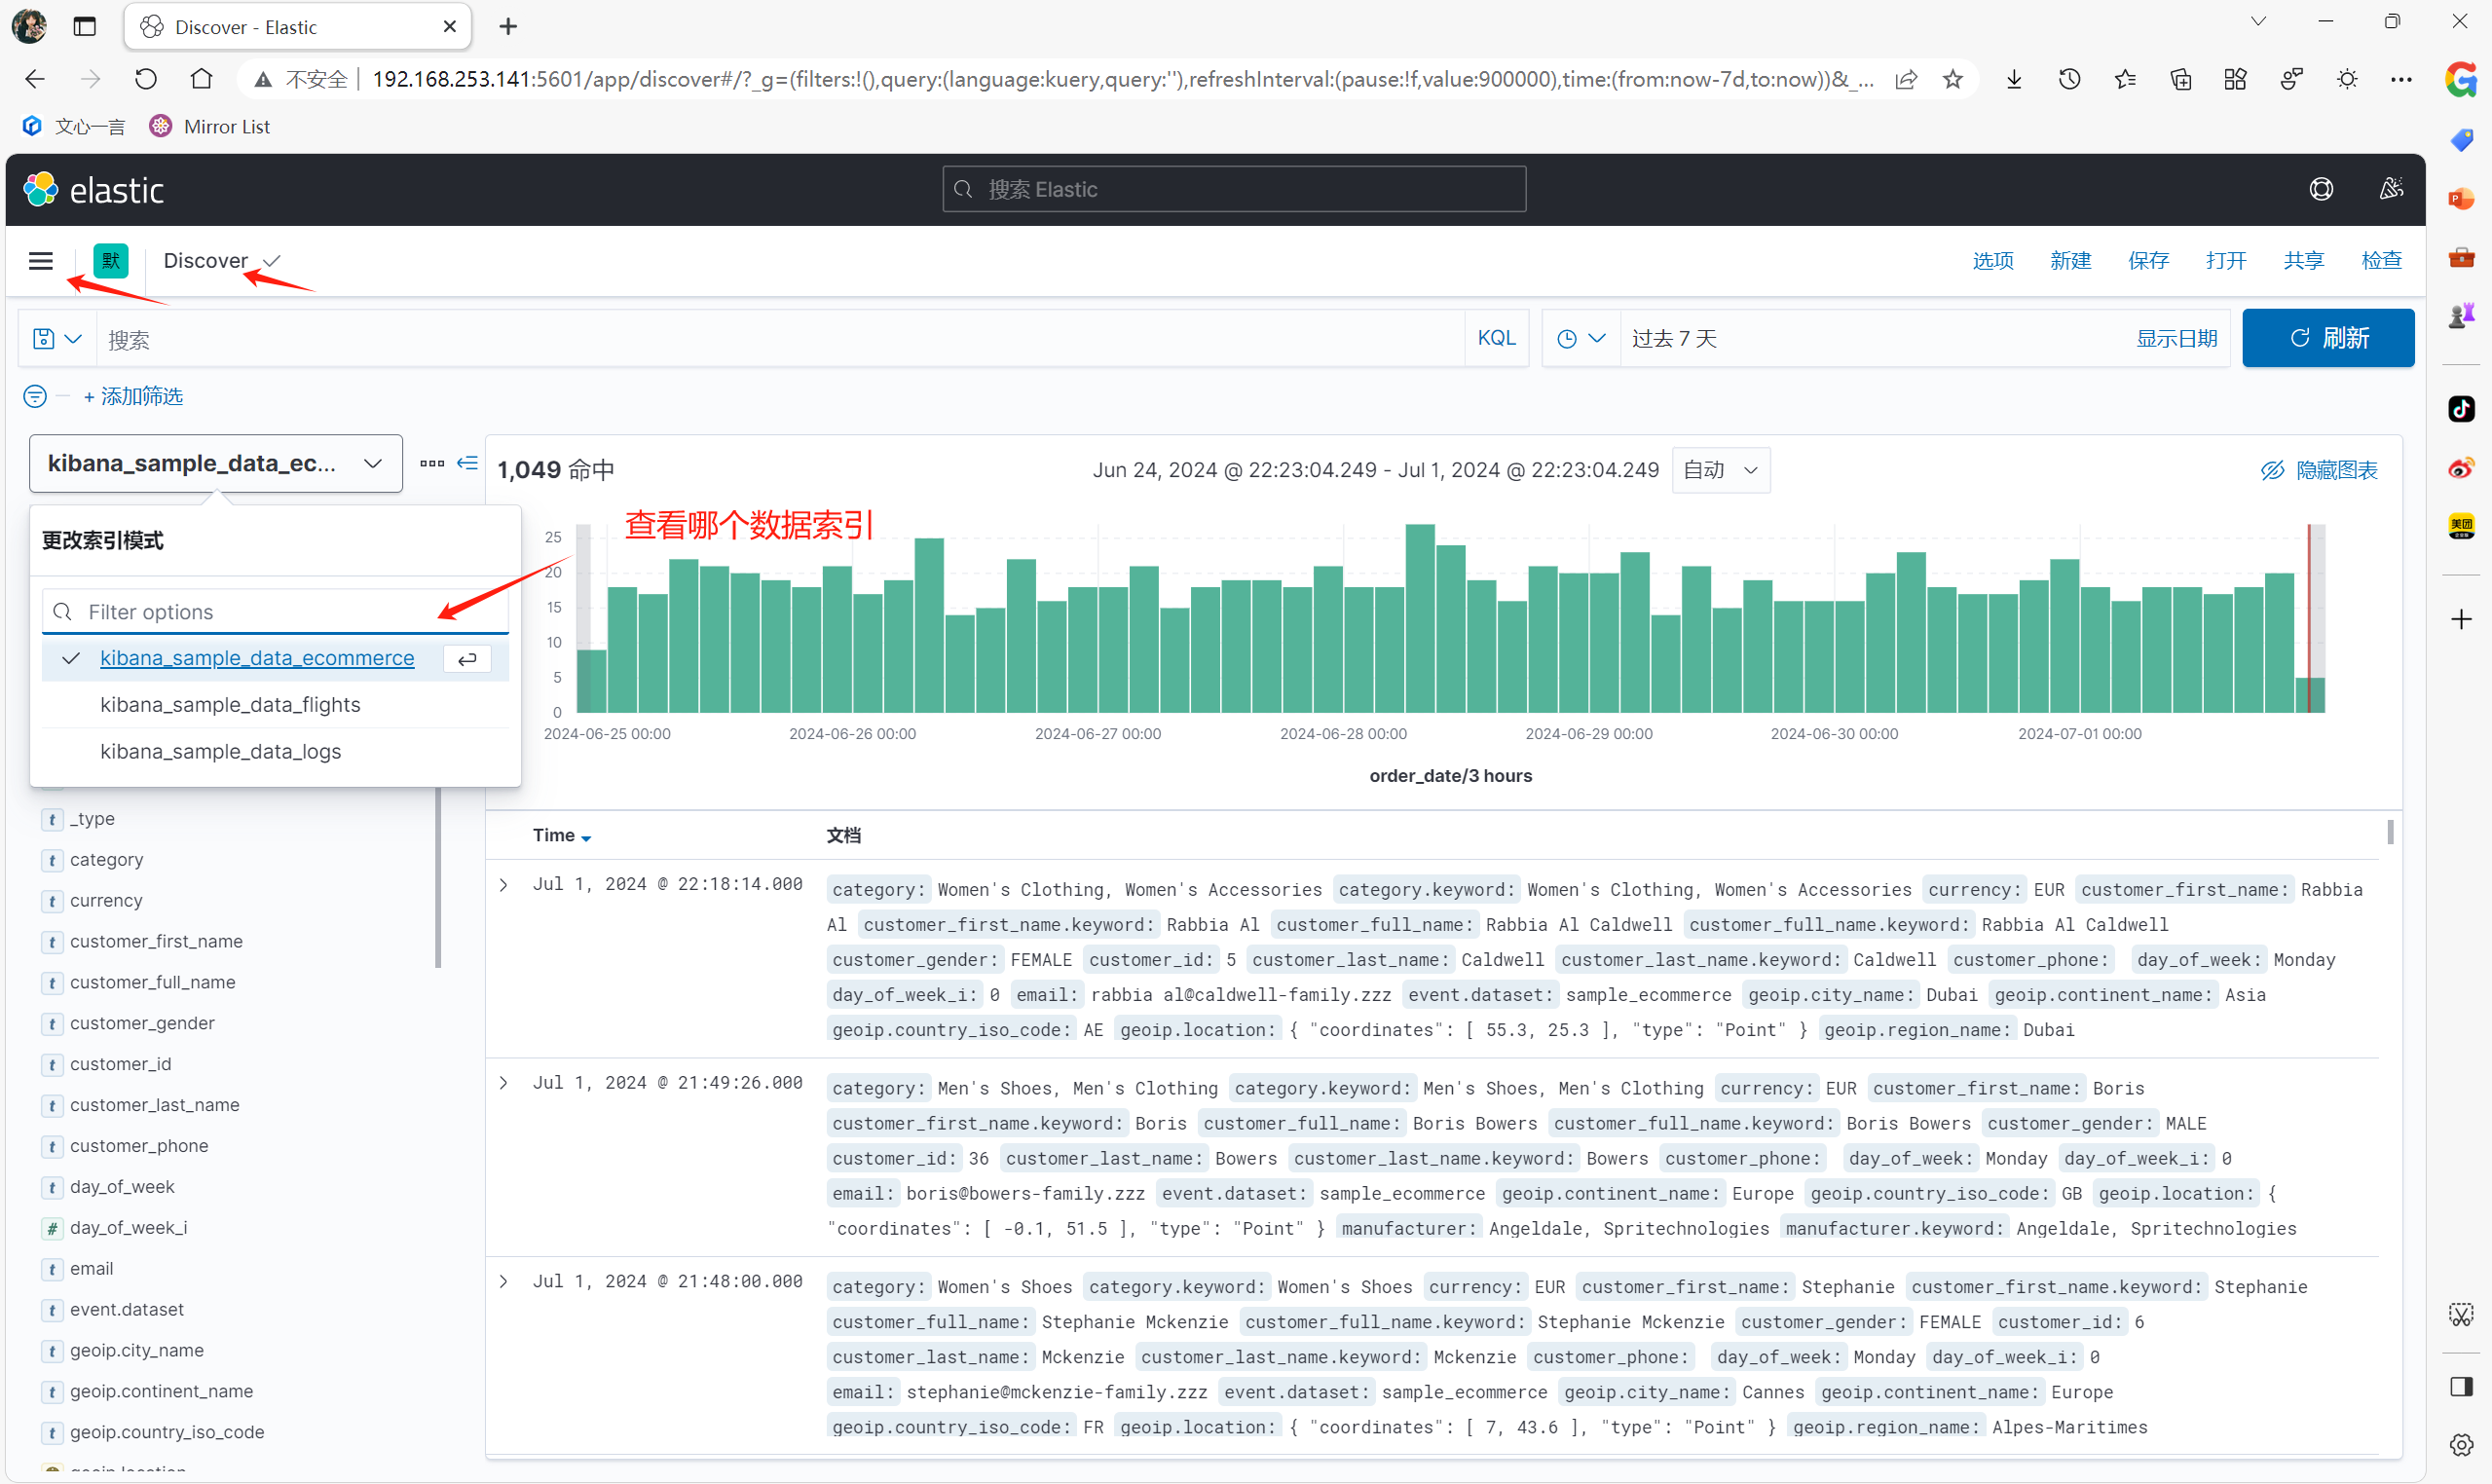Open Mirror List bookmark
The image size is (2492, 1484).
point(210,126)
